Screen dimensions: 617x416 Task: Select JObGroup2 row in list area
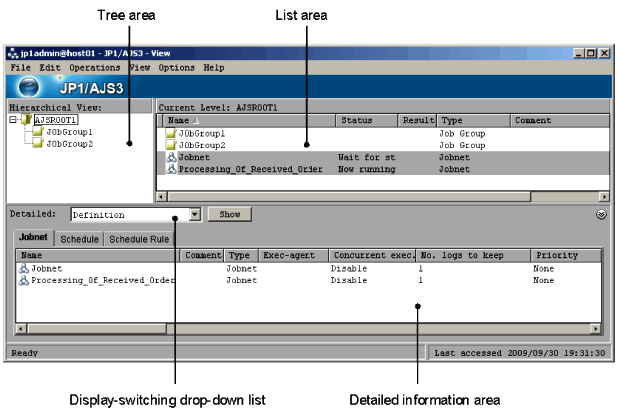pos(382,145)
